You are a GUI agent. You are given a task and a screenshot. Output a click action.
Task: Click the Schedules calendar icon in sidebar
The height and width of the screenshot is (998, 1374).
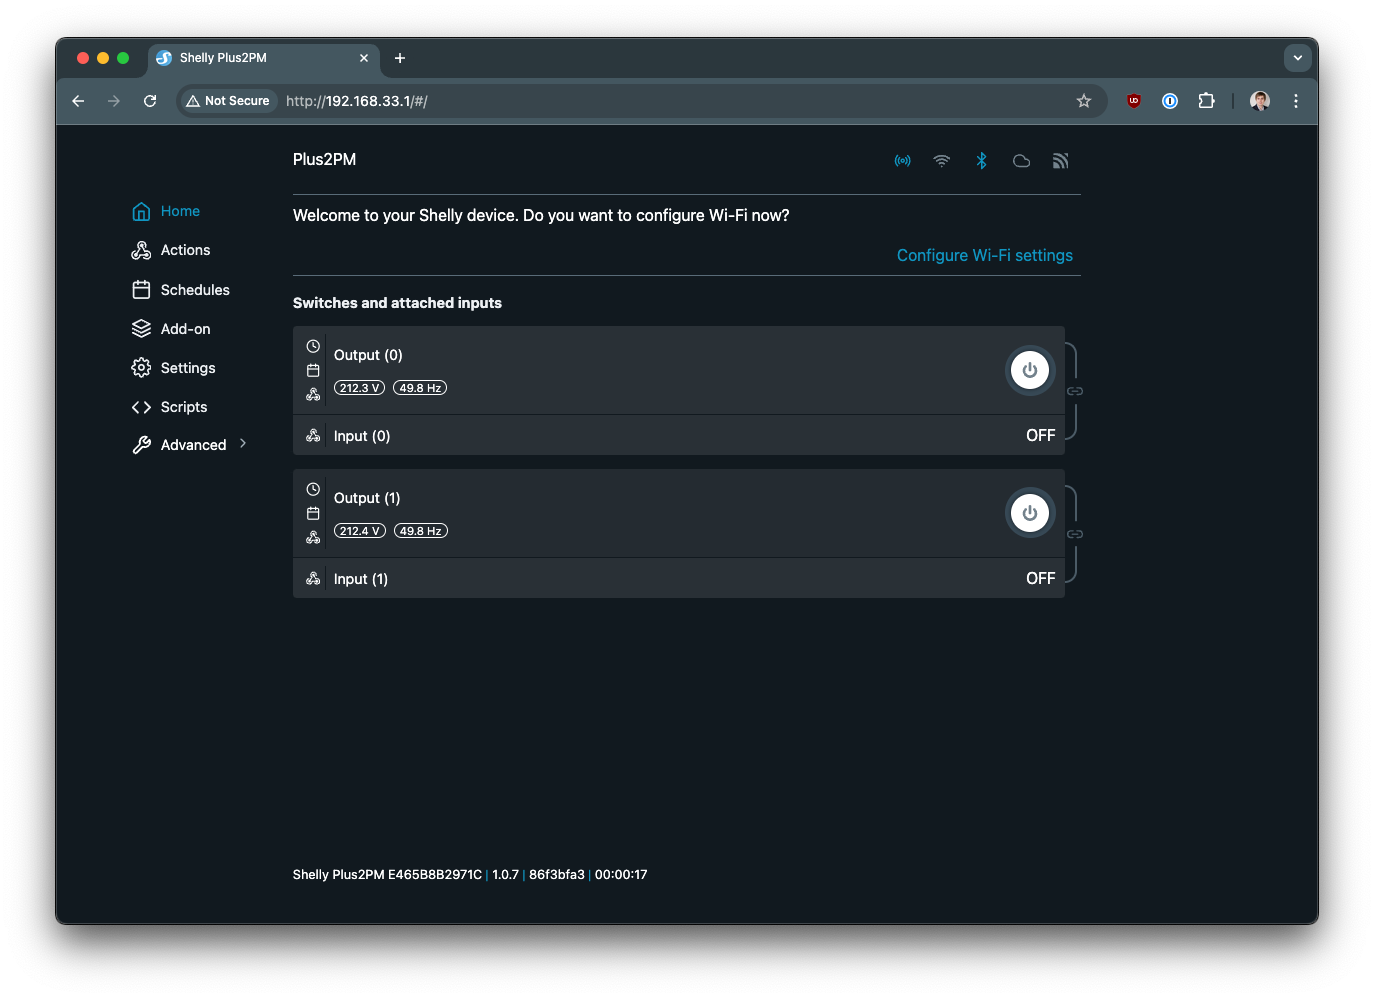click(x=141, y=290)
